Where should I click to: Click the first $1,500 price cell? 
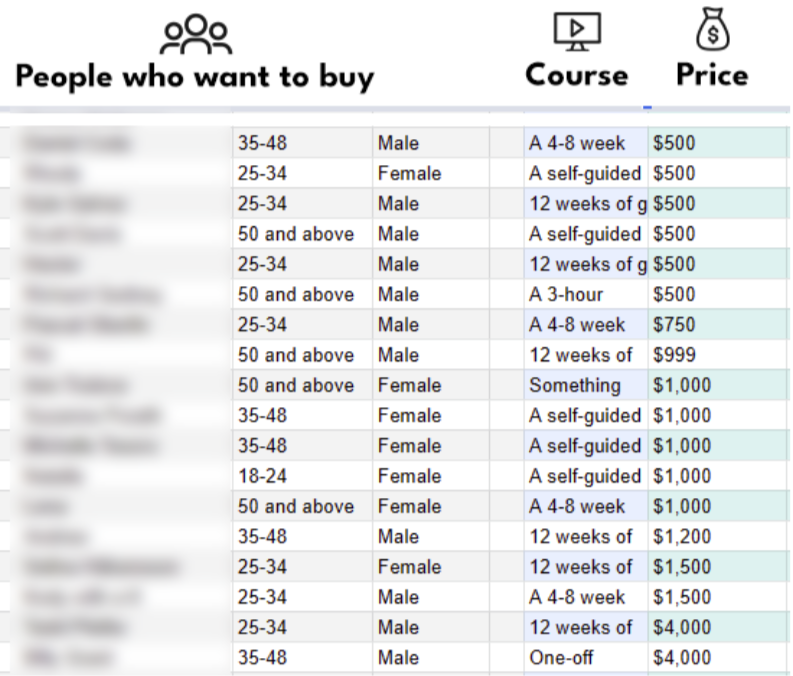point(718,567)
